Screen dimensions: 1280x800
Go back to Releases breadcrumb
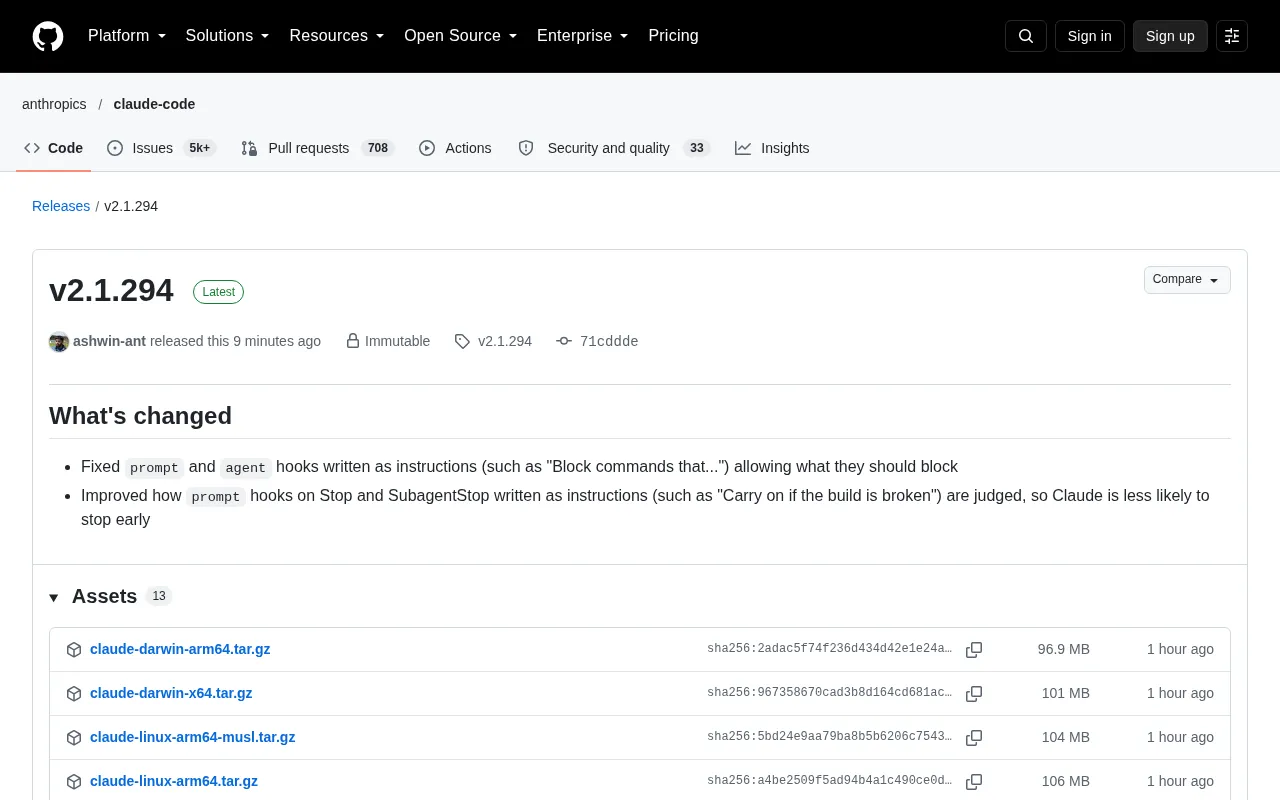pyautogui.click(x=61, y=206)
